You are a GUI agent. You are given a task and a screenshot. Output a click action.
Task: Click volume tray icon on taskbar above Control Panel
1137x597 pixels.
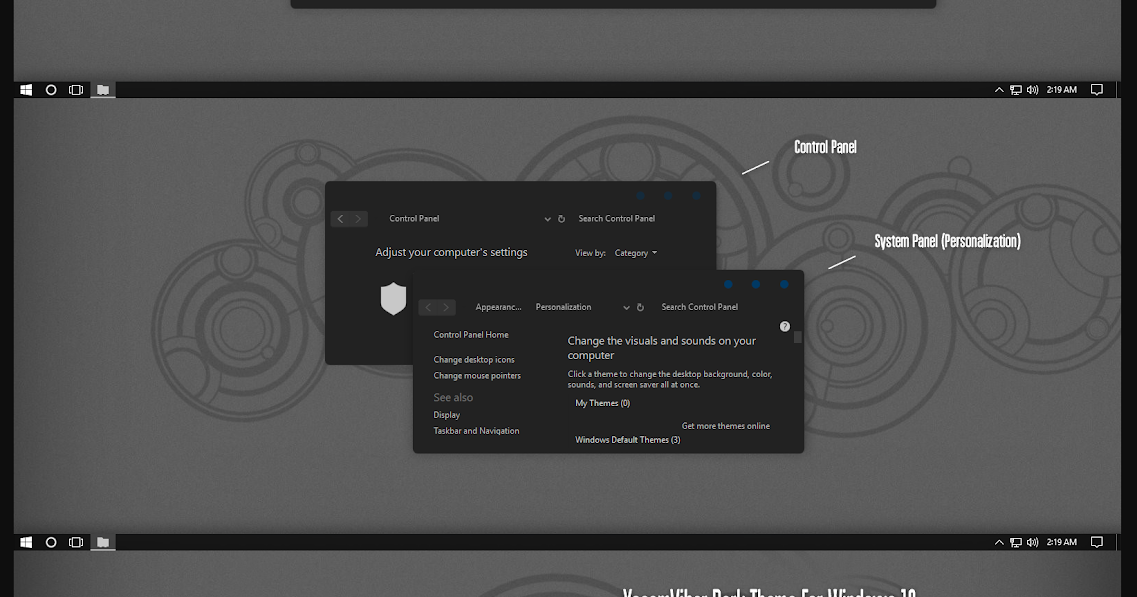[x=1033, y=90]
